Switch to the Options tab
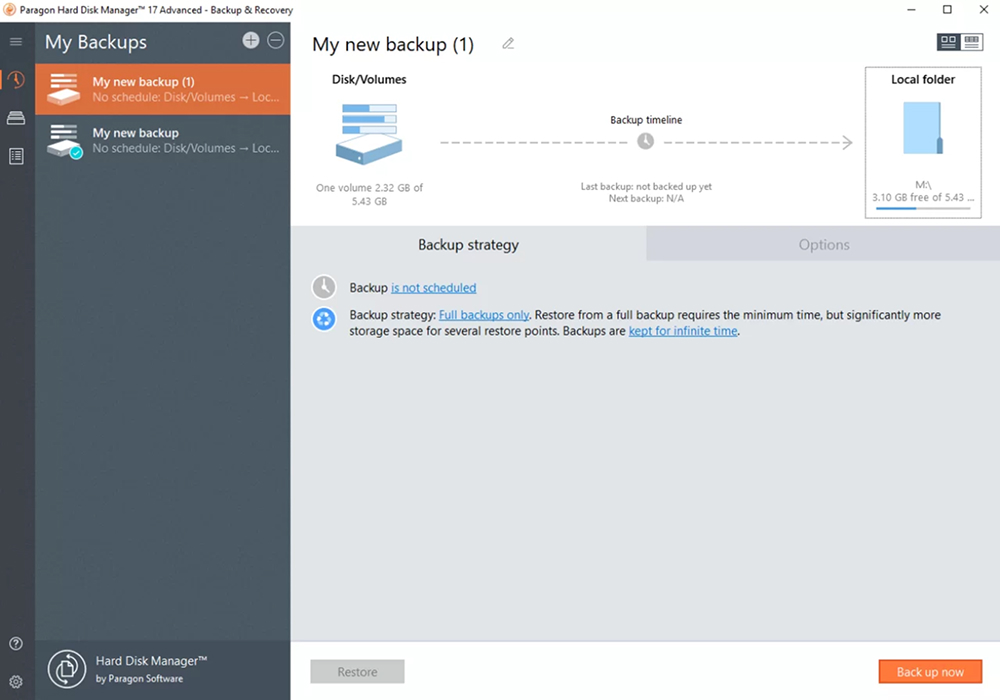Image resolution: width=1000 pixels, height=700 pixels. 823,244
